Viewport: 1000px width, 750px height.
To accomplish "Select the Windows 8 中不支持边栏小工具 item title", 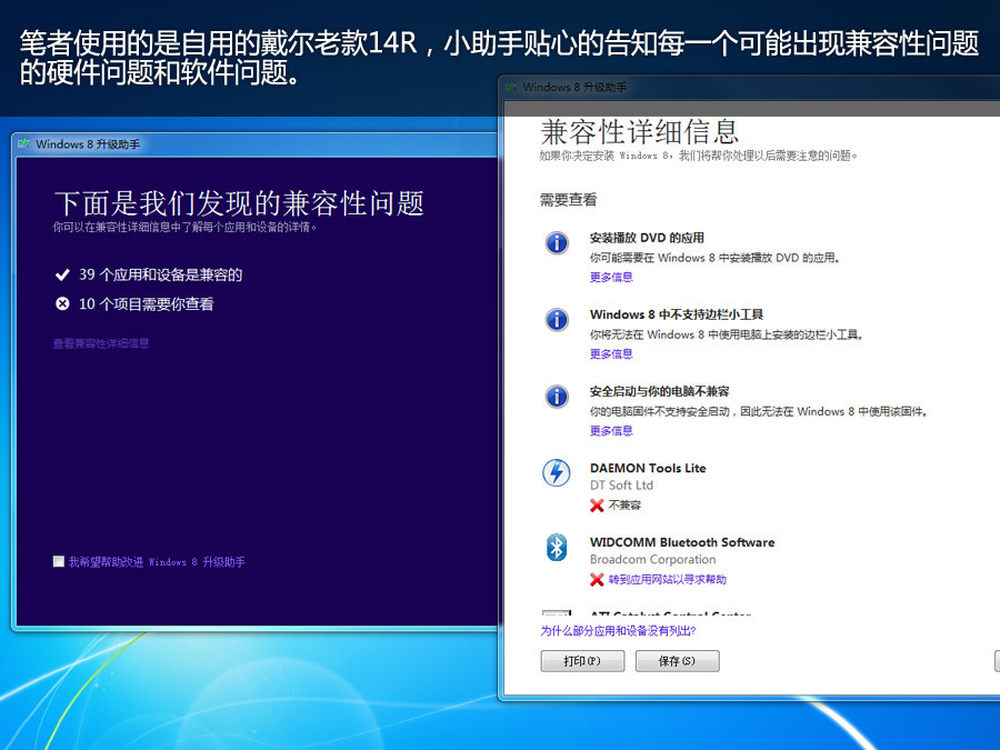I will [677, 314].
